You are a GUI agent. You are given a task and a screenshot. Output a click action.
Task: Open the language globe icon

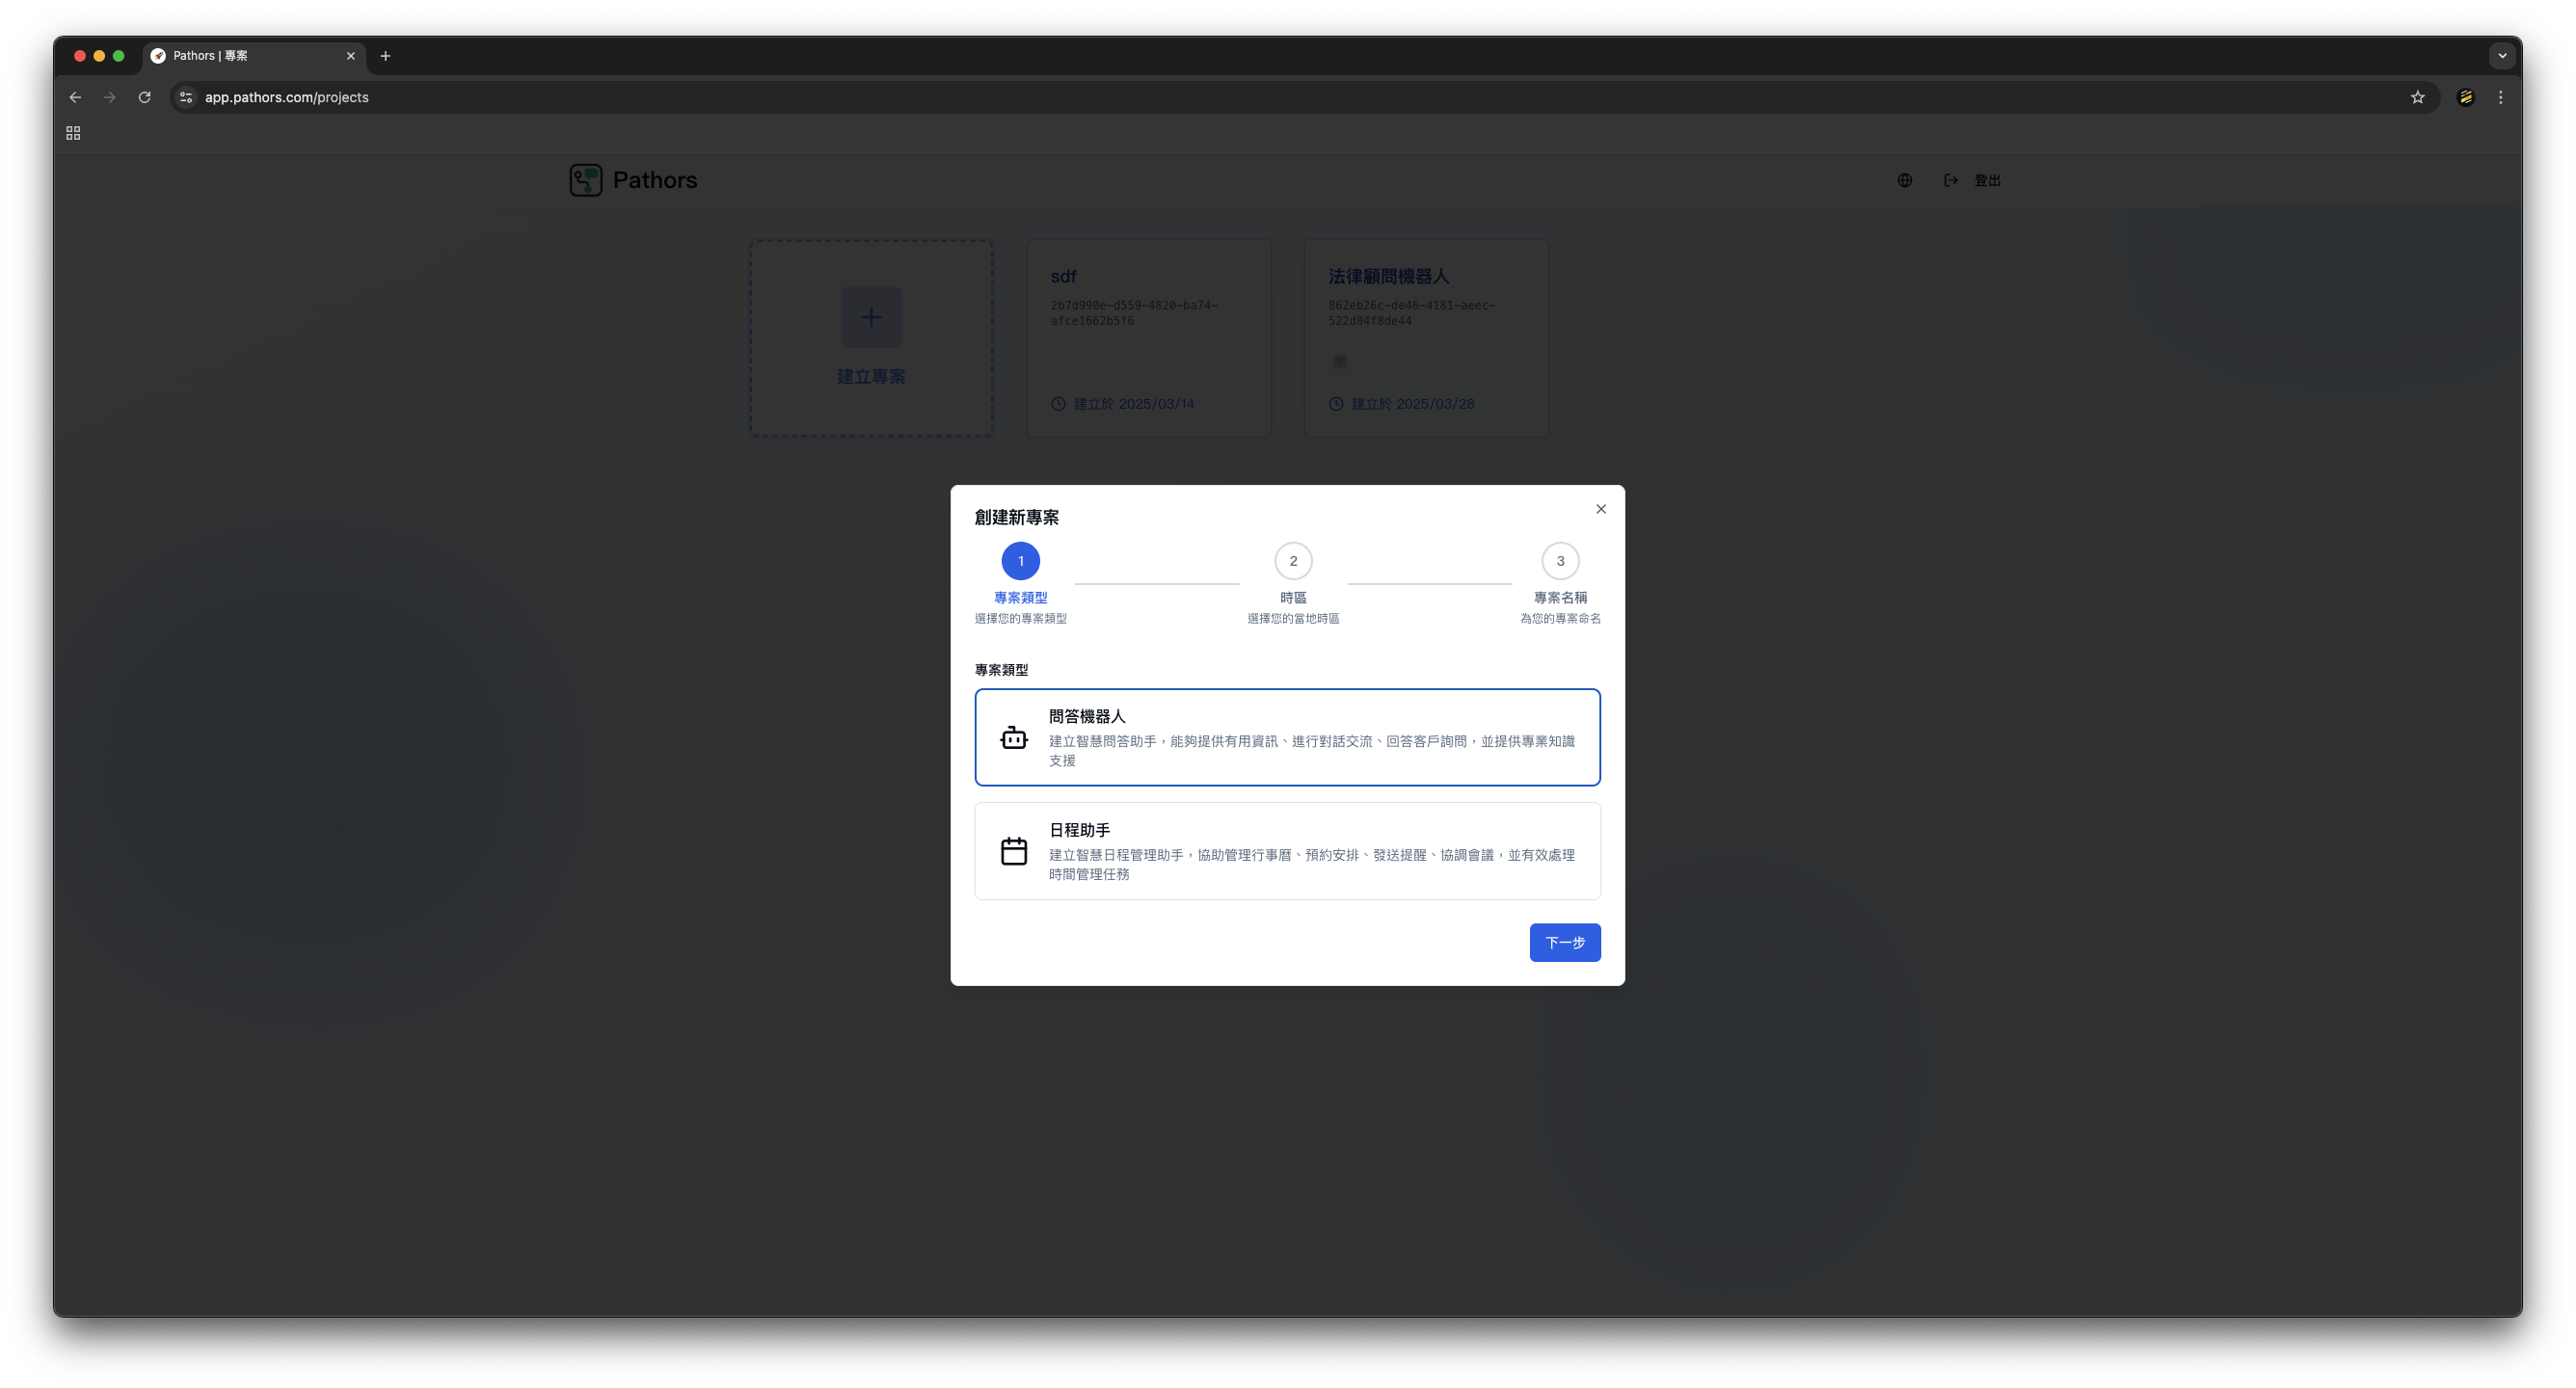[x=1904, y=180]
